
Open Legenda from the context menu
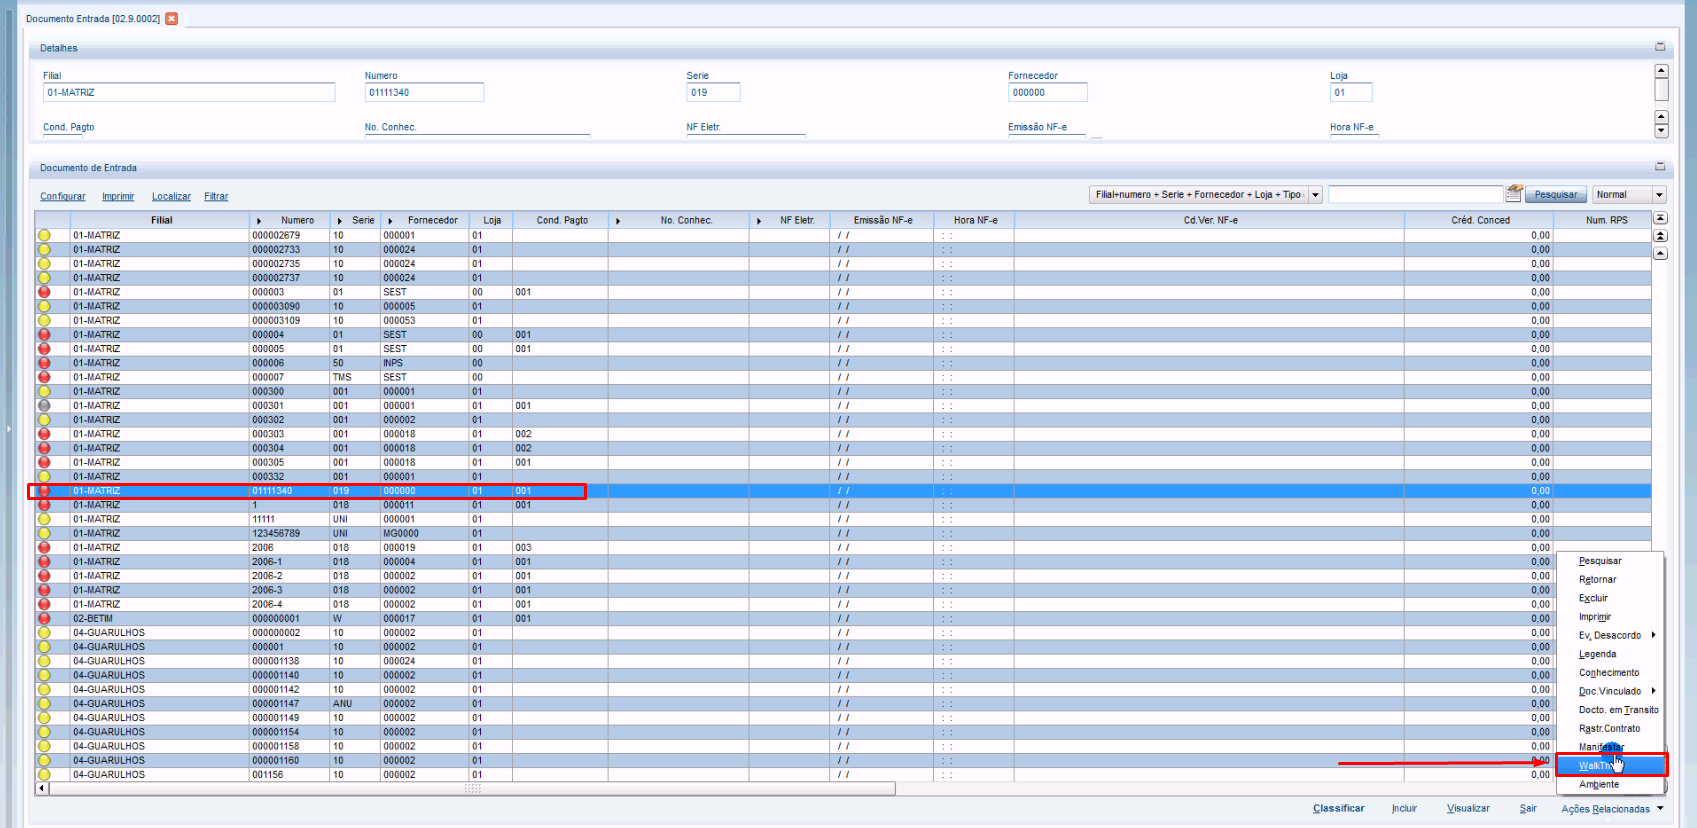[x=1597, y=654]
